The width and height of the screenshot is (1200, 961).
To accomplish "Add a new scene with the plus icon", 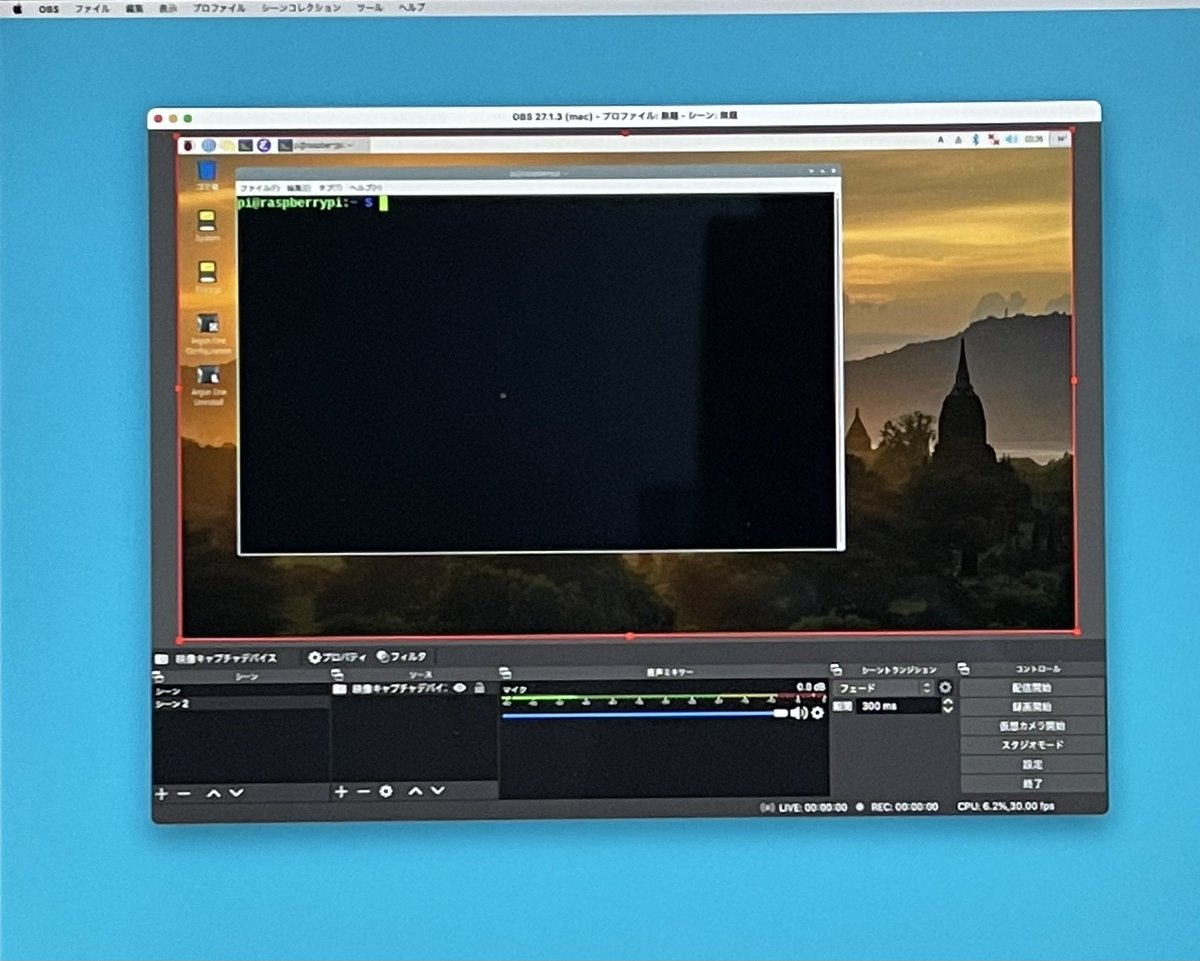I will click(160, 793).
